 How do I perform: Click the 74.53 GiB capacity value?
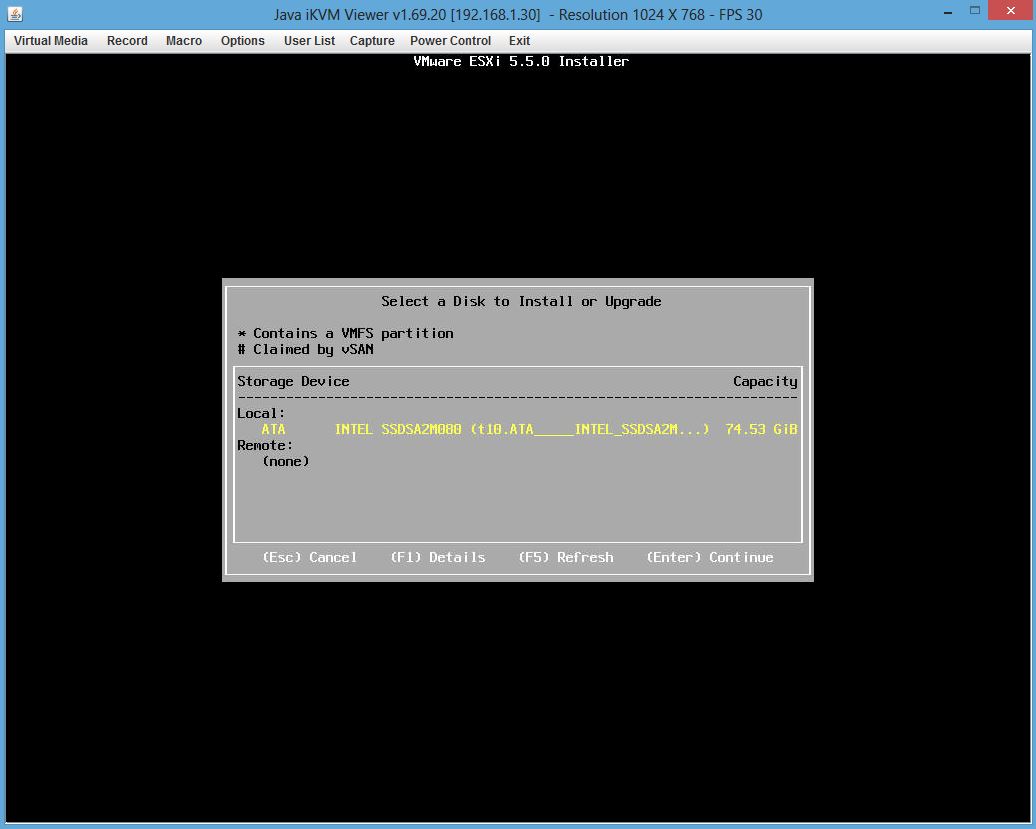click(761, 429)
